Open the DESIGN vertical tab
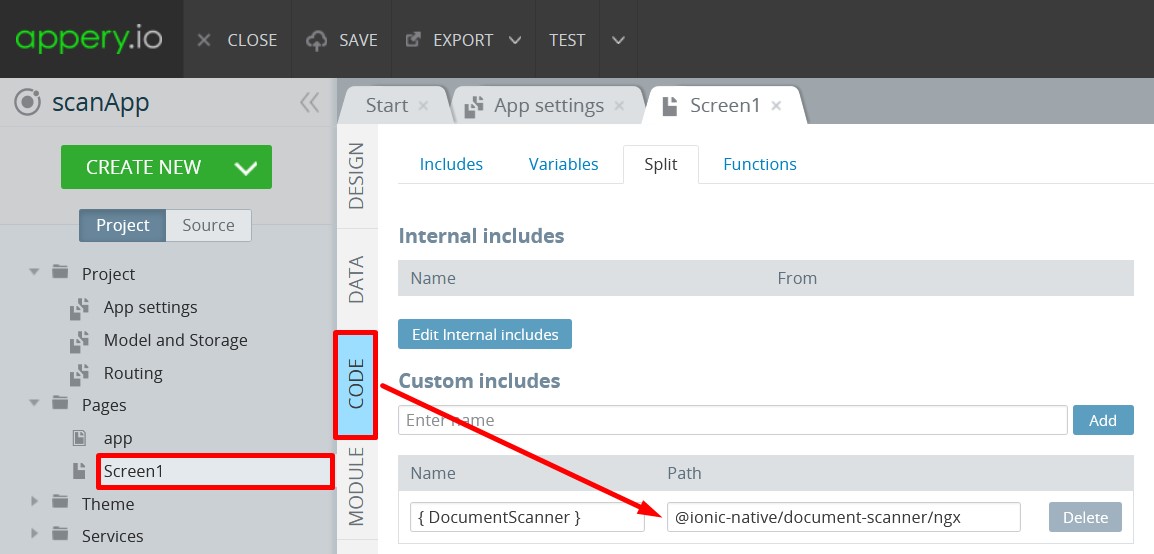1154x554 pixels. pos(357,176)
